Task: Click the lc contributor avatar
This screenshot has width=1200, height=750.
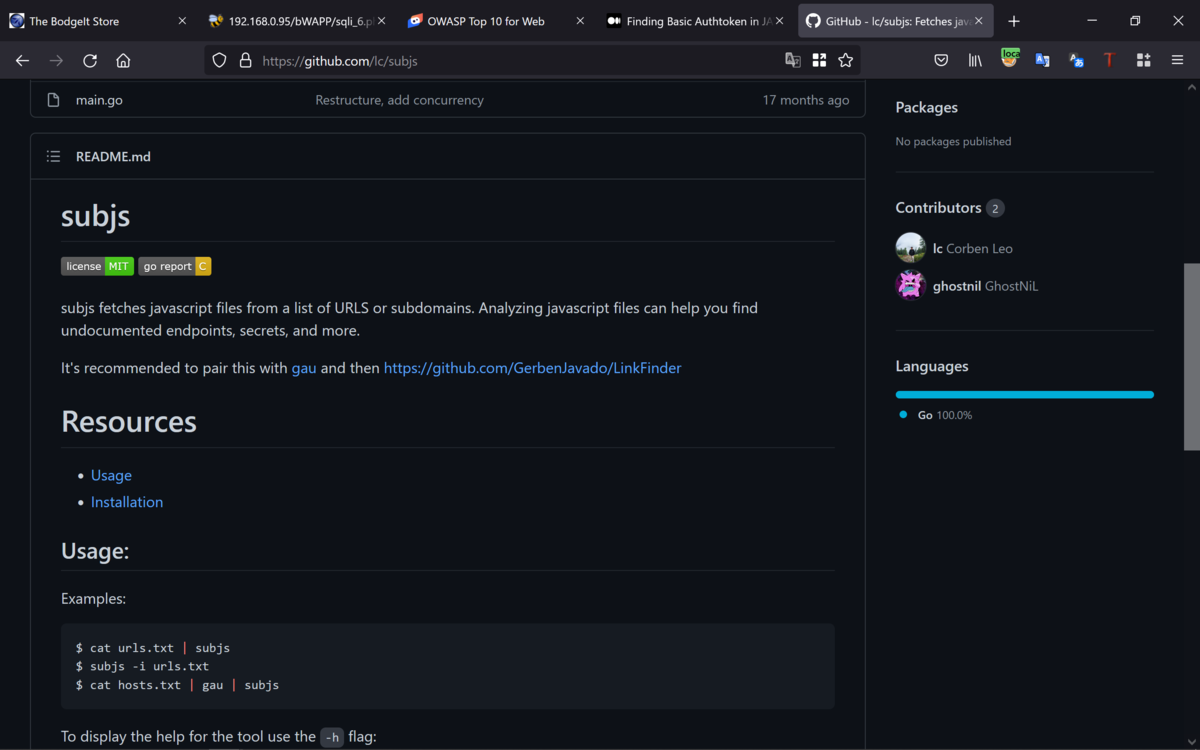Action: (x=910, y=248)
